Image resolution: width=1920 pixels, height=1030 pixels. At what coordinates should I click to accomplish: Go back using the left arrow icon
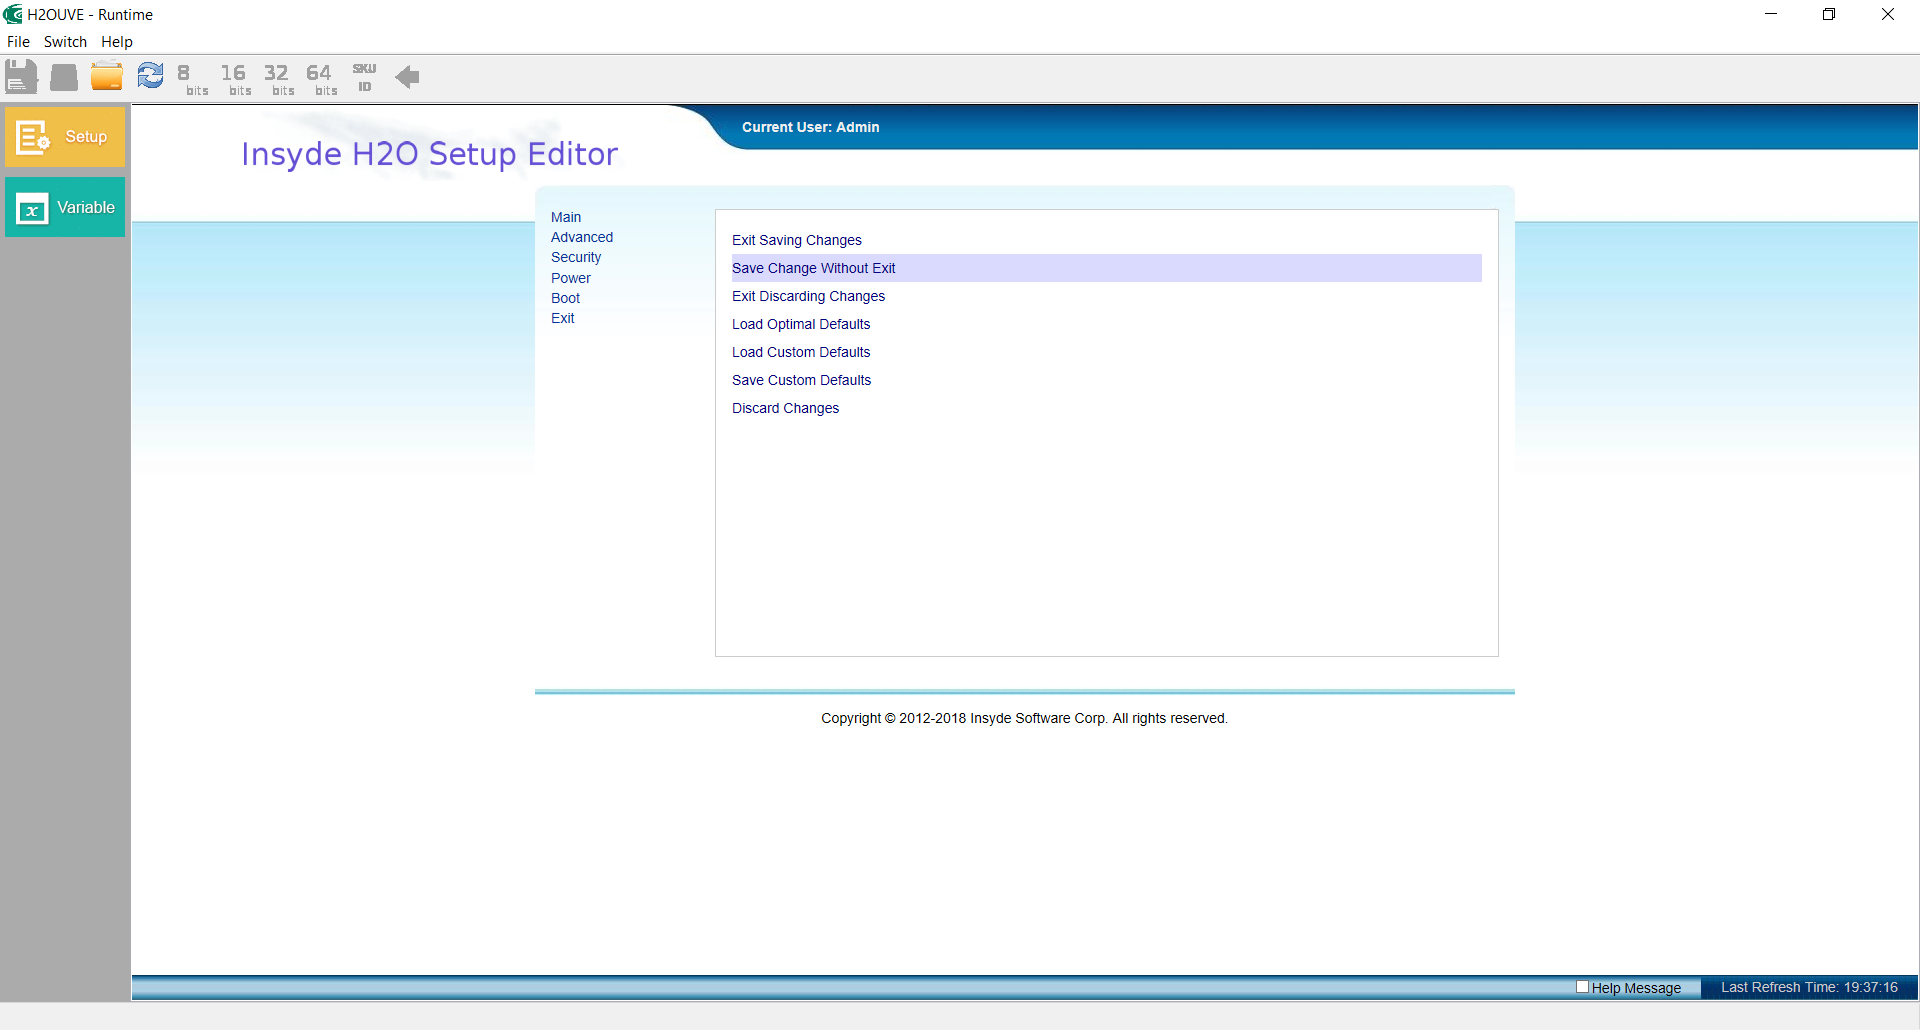point(407,77)
